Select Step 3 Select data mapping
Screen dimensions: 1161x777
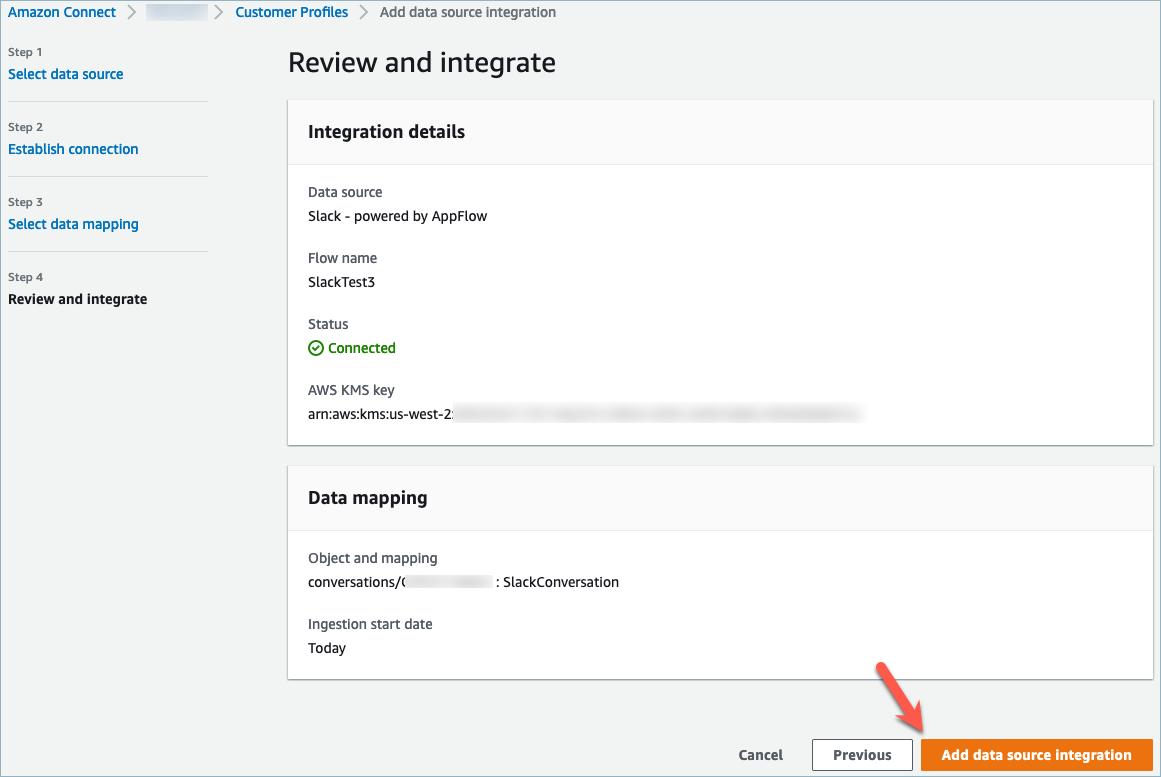(73, 224)
